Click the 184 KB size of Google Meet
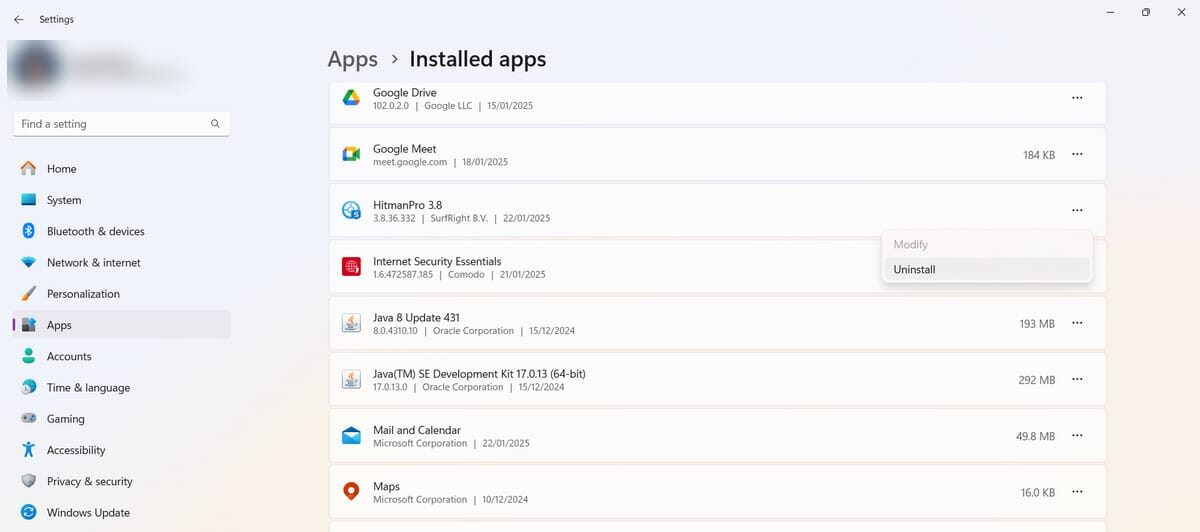Image resolution: width=1200 pixels, height=532 pixels. pos(1039,155)
